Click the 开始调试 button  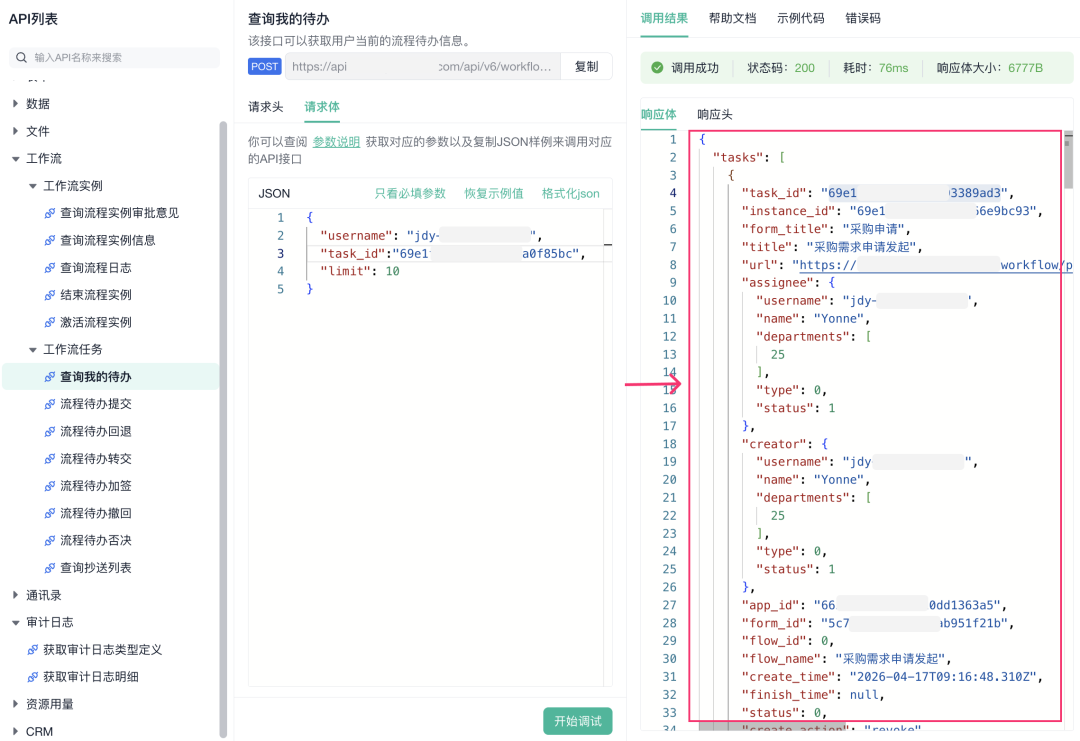point(577,721)
